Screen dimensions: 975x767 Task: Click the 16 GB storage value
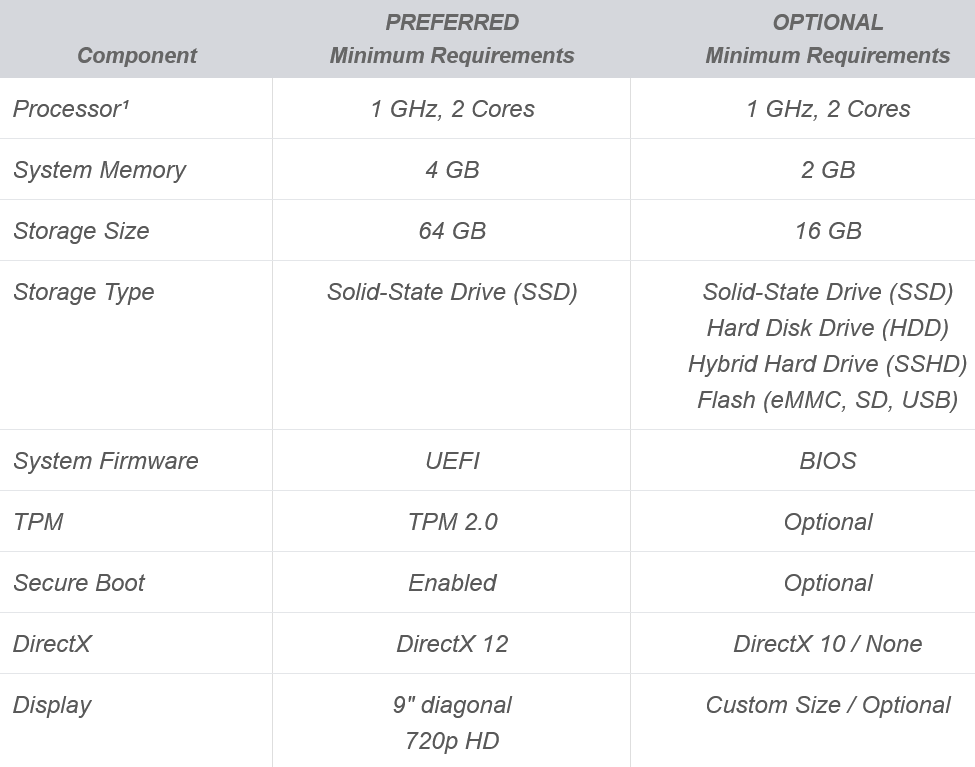pos(828,231)
